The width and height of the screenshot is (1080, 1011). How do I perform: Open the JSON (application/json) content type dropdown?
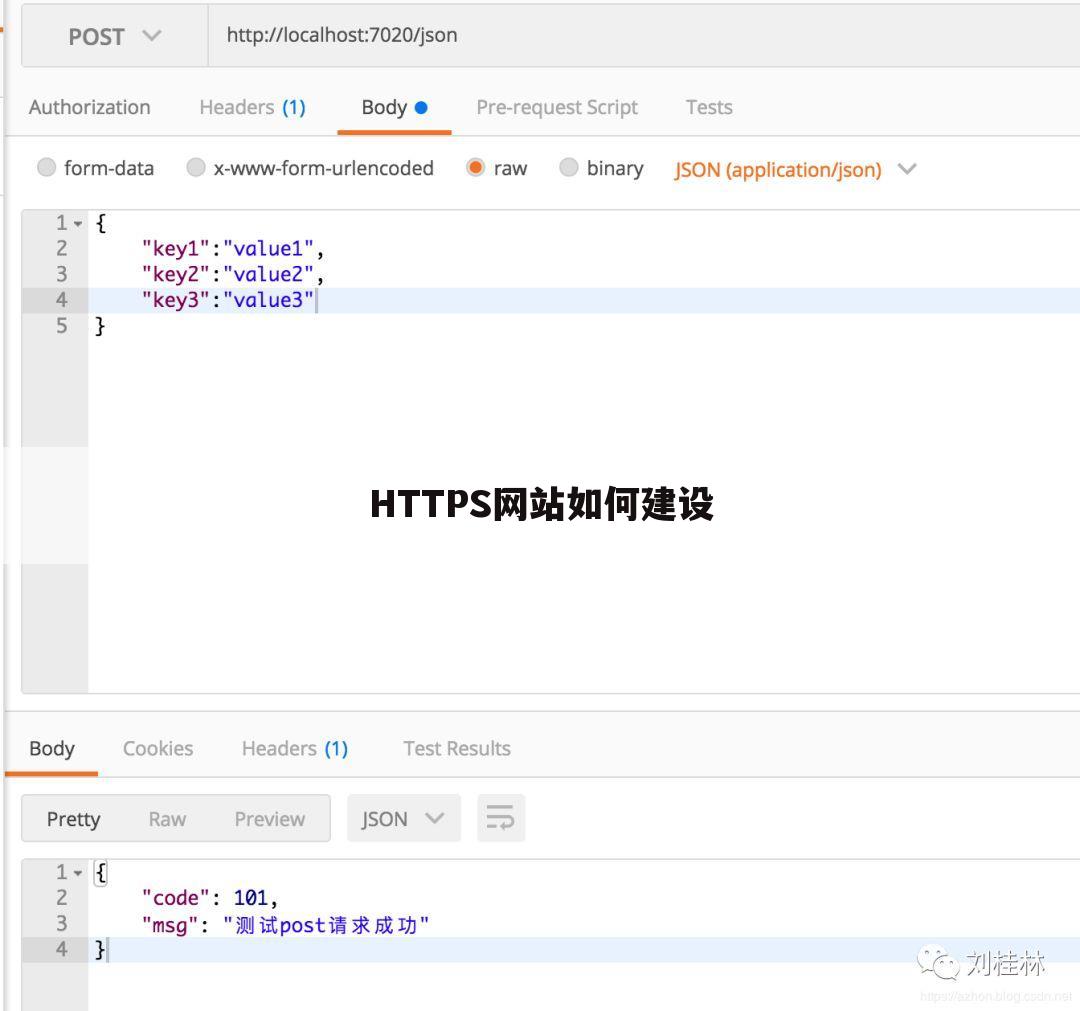click(x=795, y=169)
